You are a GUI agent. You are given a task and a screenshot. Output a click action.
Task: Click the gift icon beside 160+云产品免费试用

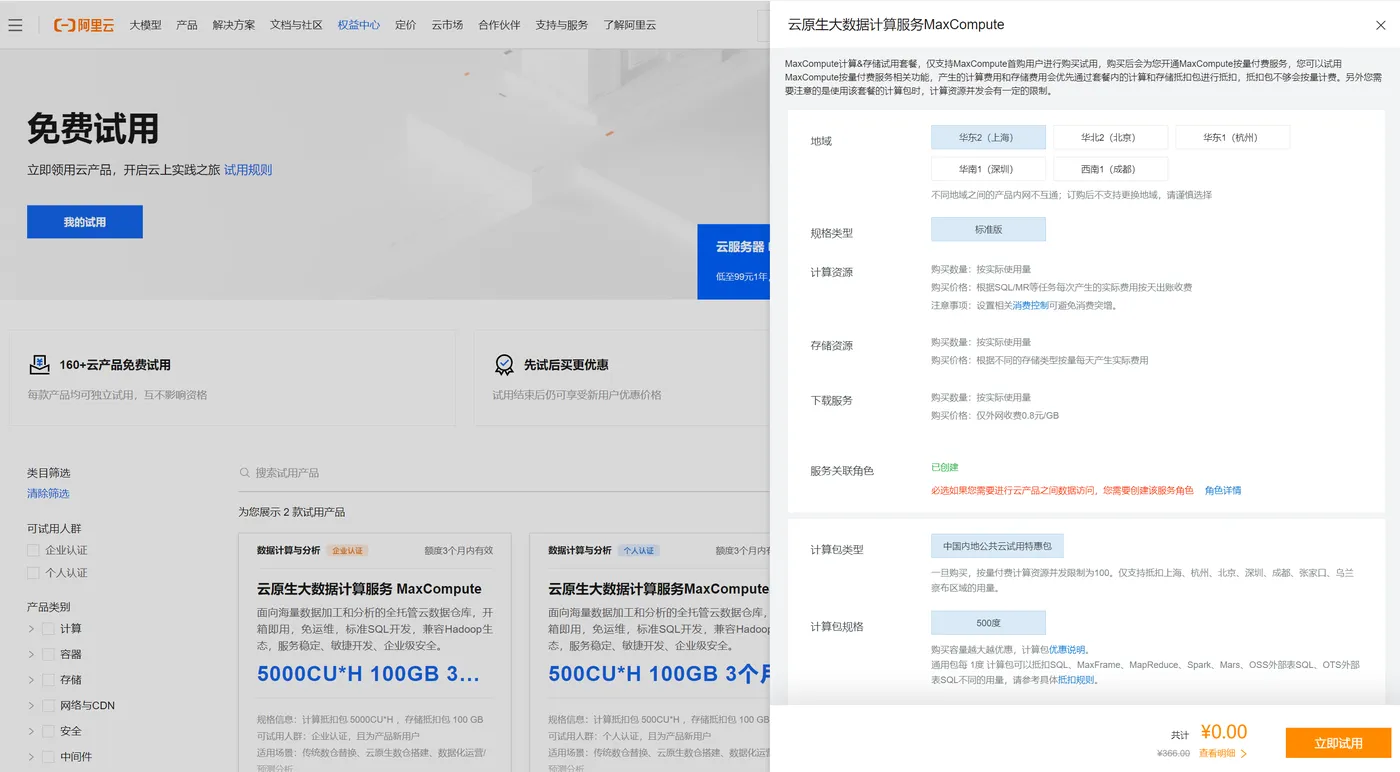coord(40,365)
